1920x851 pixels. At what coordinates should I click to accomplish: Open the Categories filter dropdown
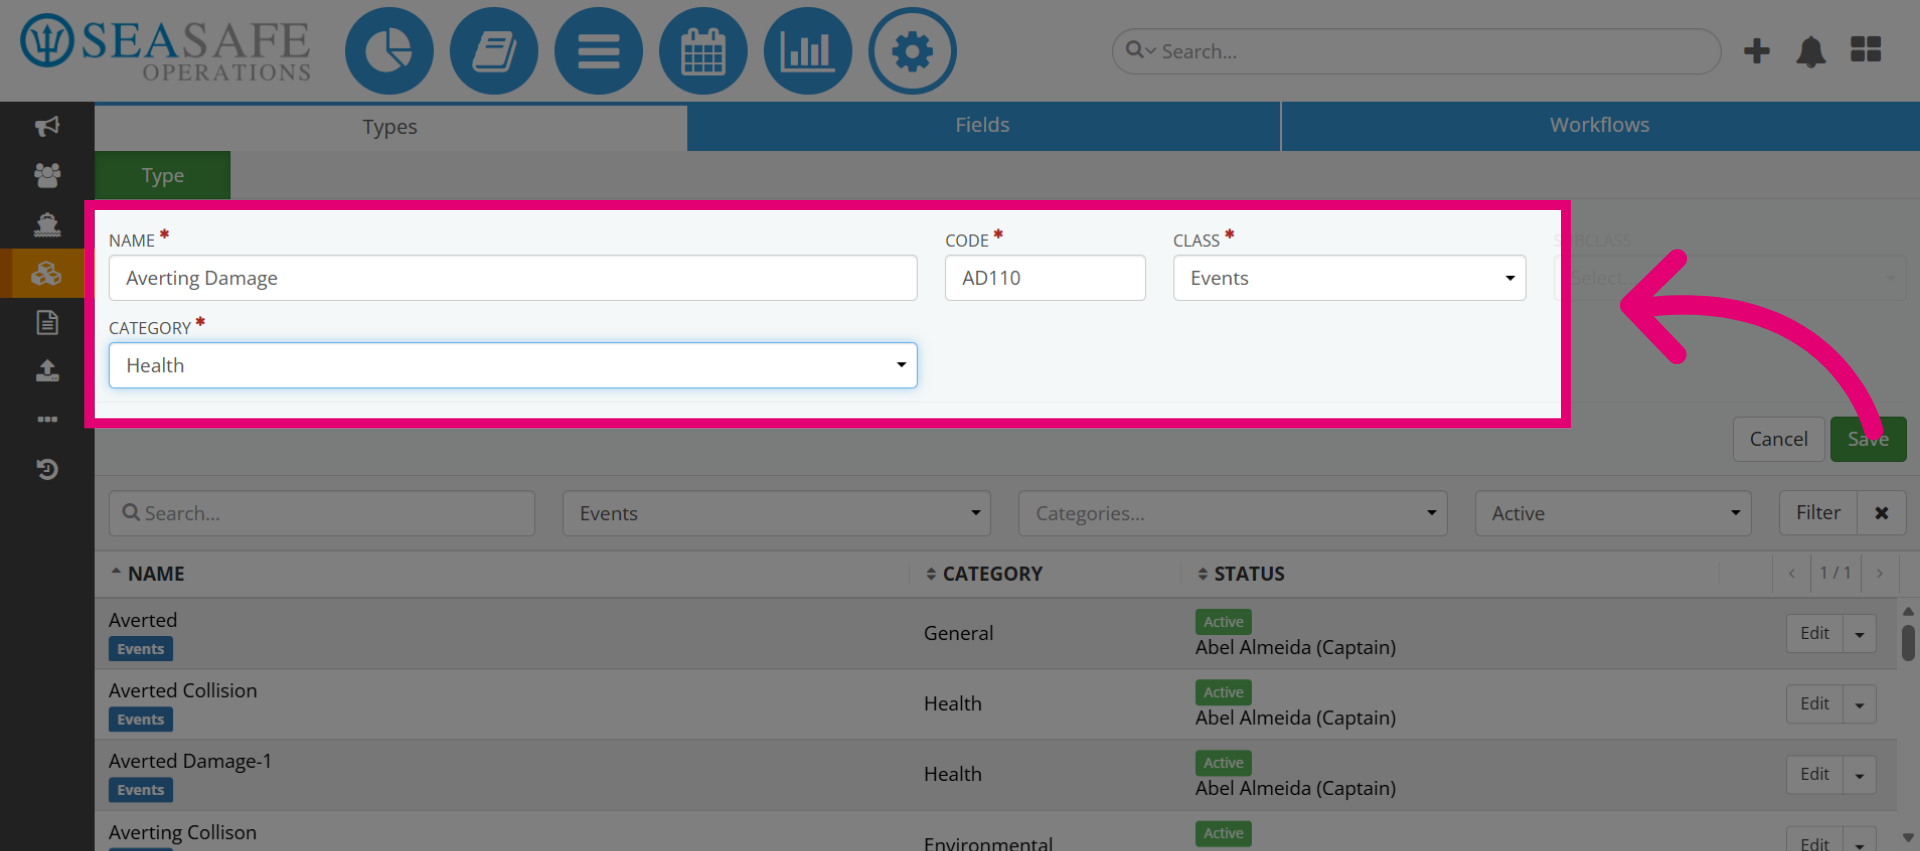[x=1232, y=513]
